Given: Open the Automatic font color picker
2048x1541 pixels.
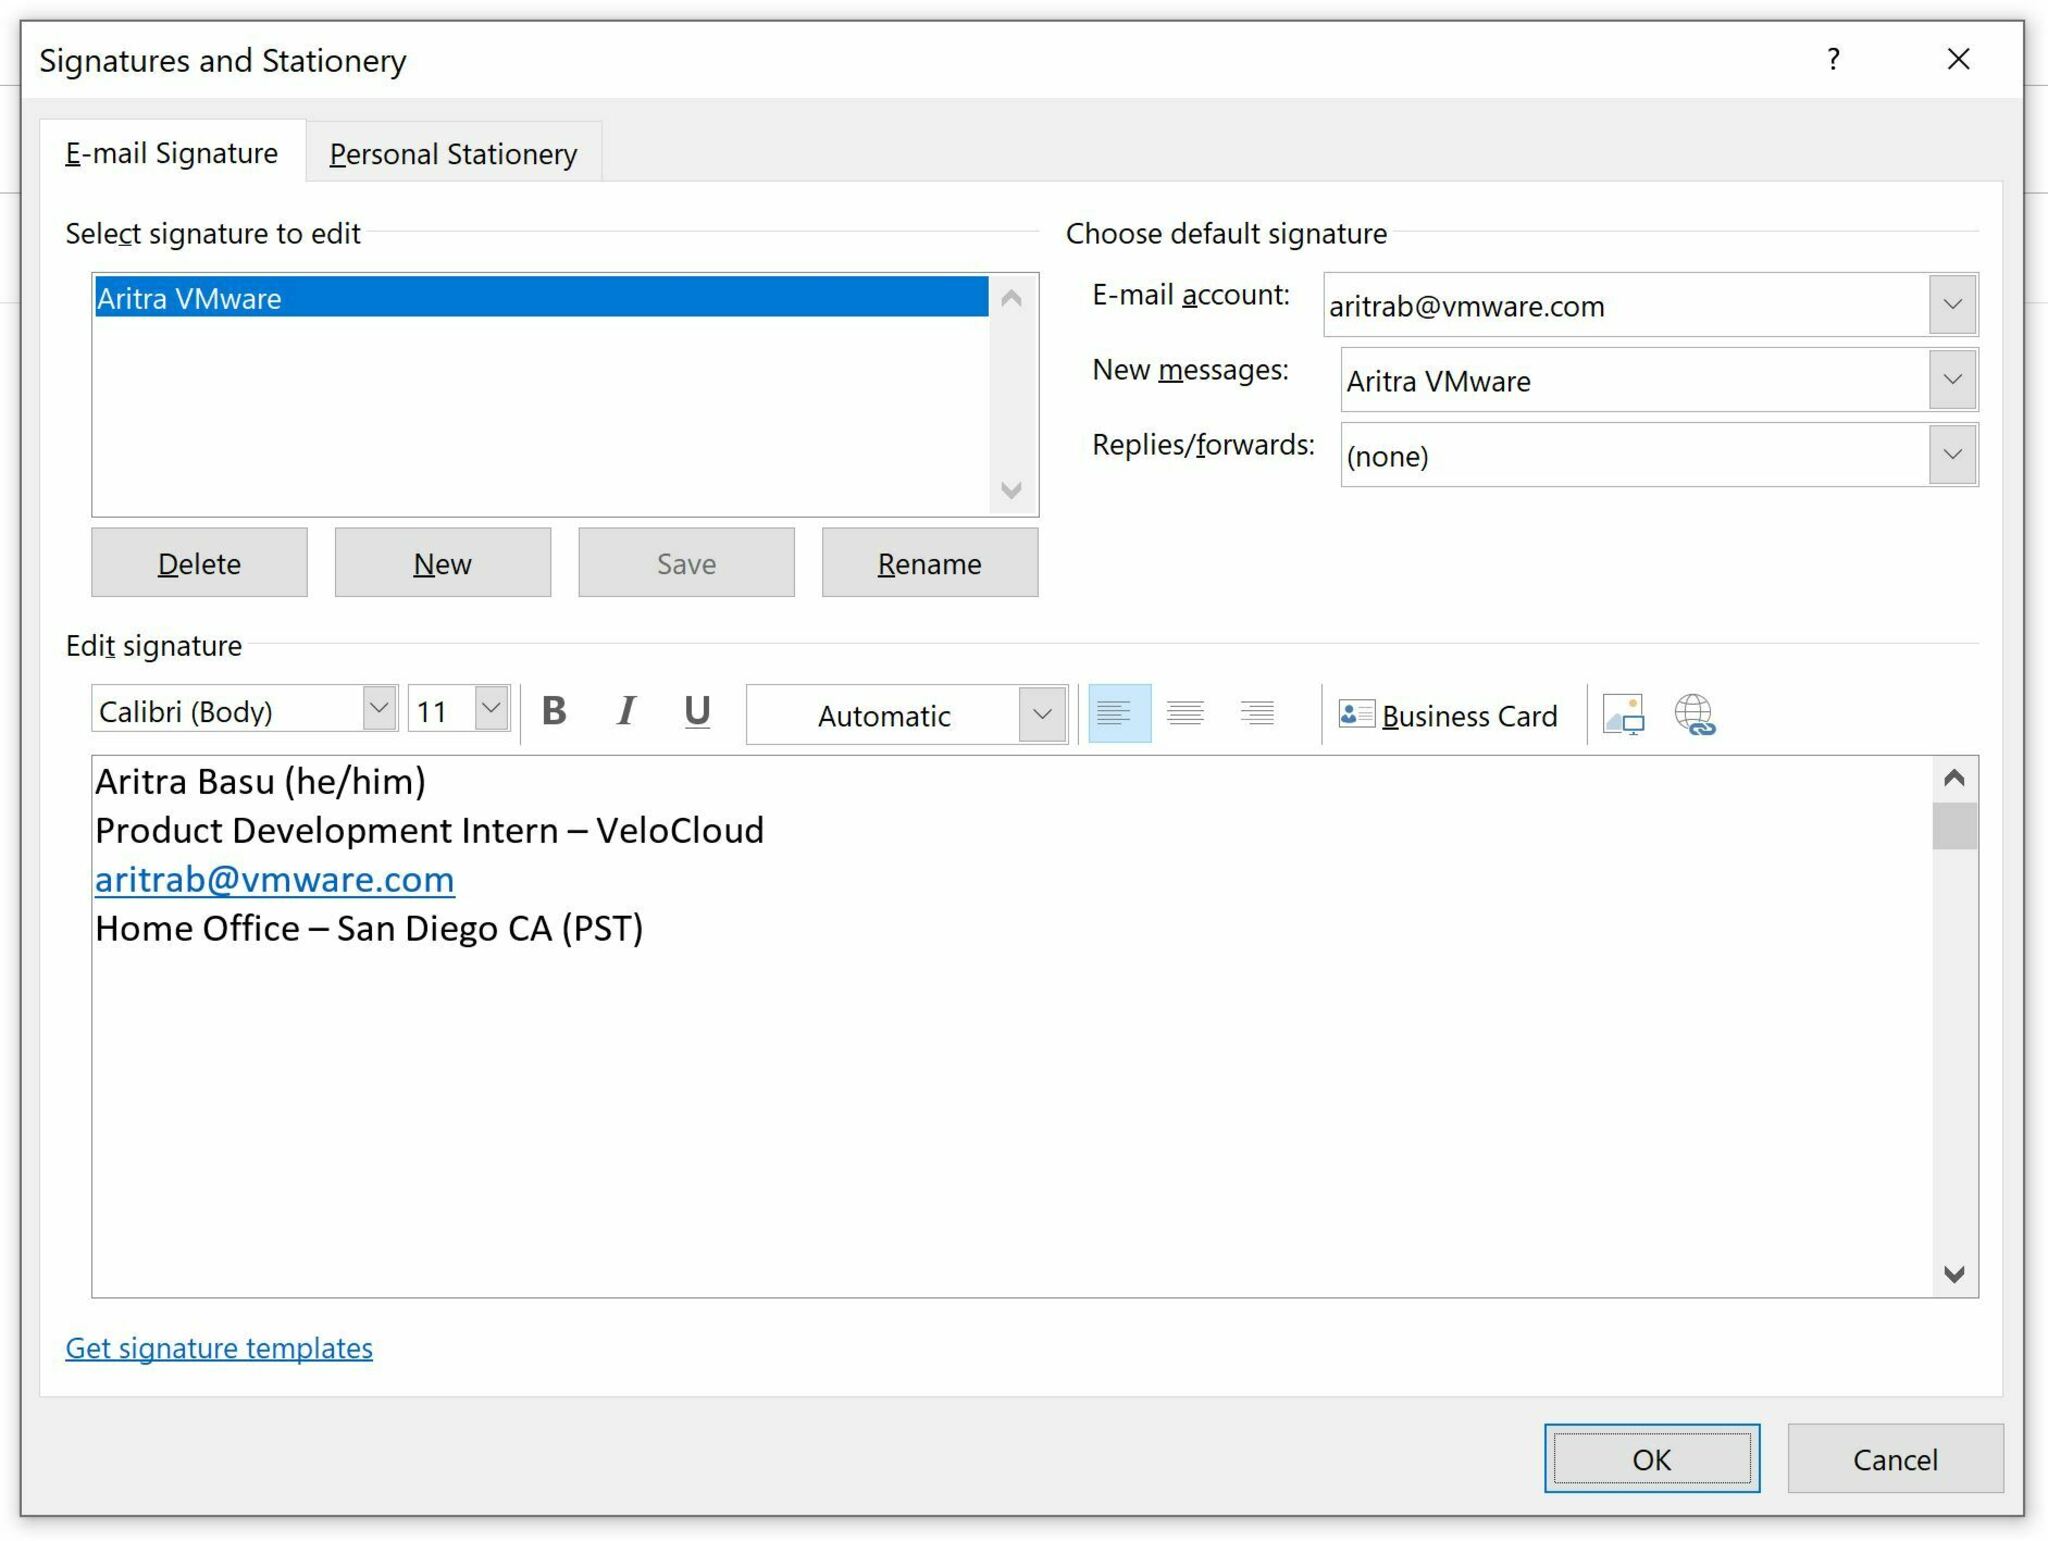Looking at the screenshot, I should point(1042,715).
